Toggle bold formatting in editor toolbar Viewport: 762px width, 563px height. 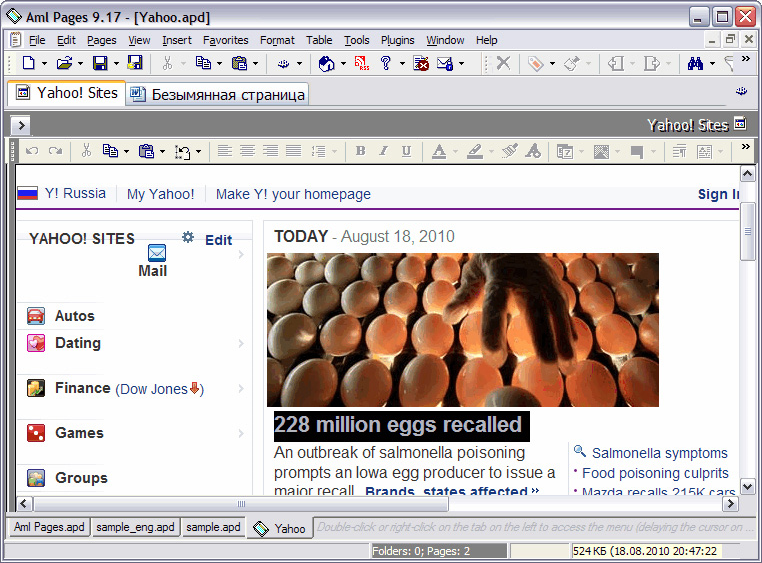(360, 151)
